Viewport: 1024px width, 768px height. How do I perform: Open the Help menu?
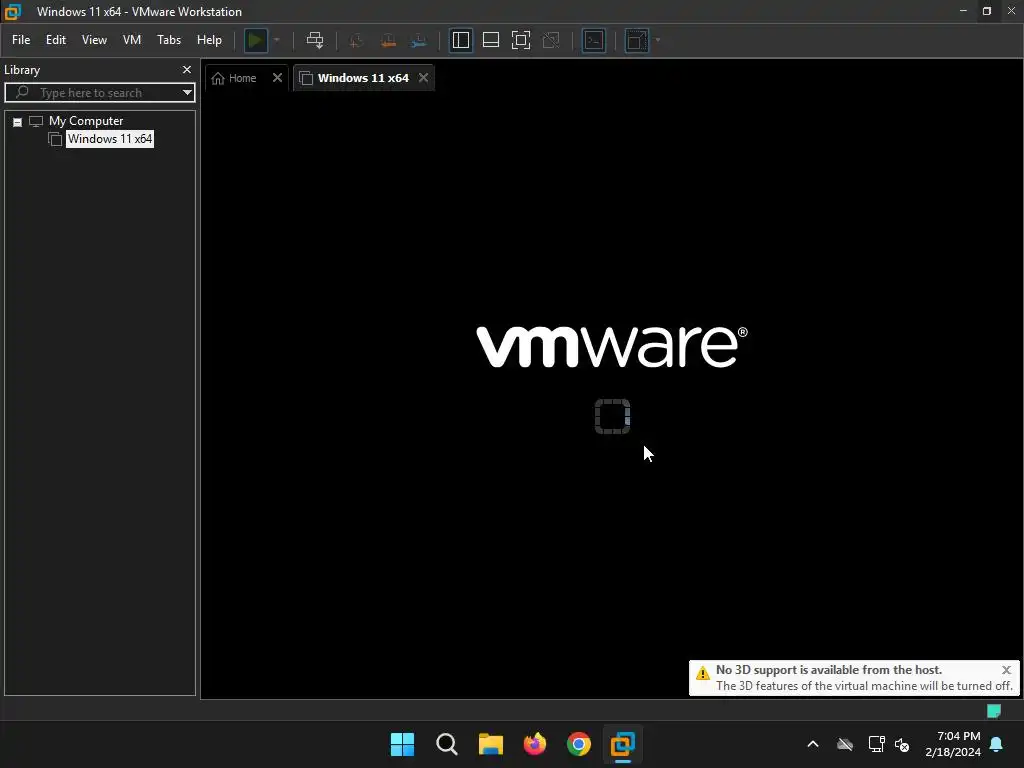(x=209, y=40)
